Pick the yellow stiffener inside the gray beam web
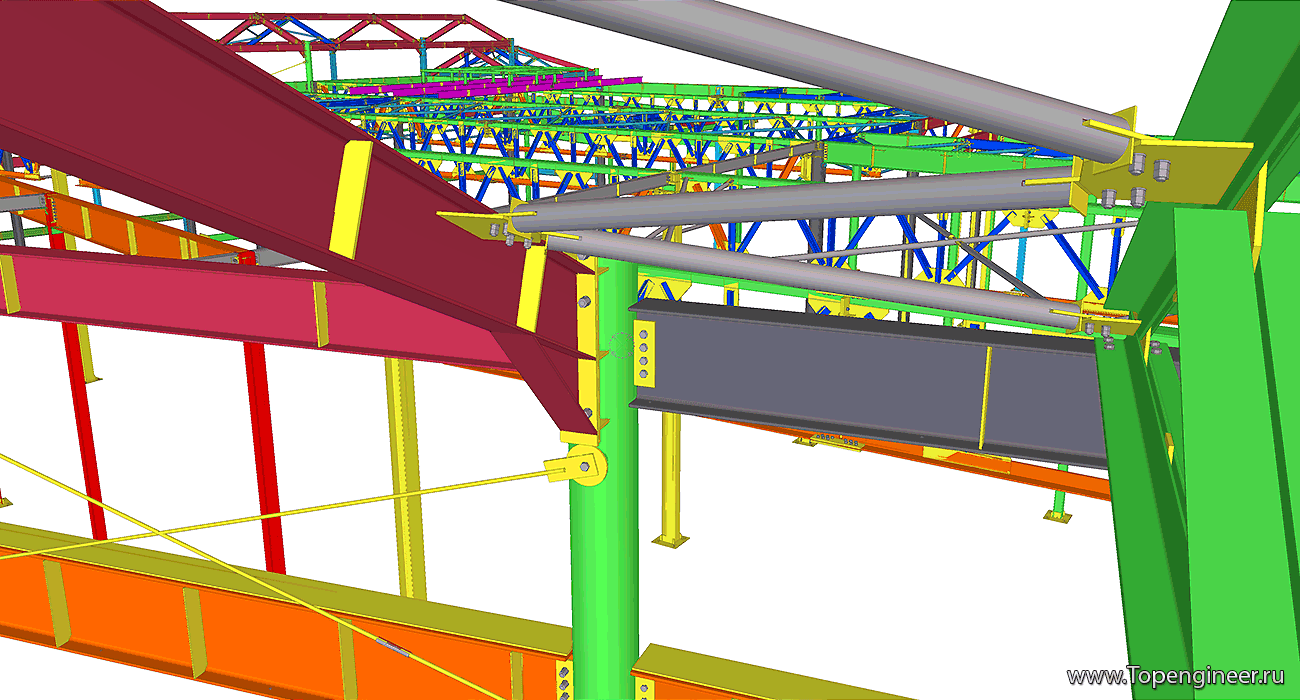Image resolution: width=1300 pixels, height=700 pixels. click(985, 397)
